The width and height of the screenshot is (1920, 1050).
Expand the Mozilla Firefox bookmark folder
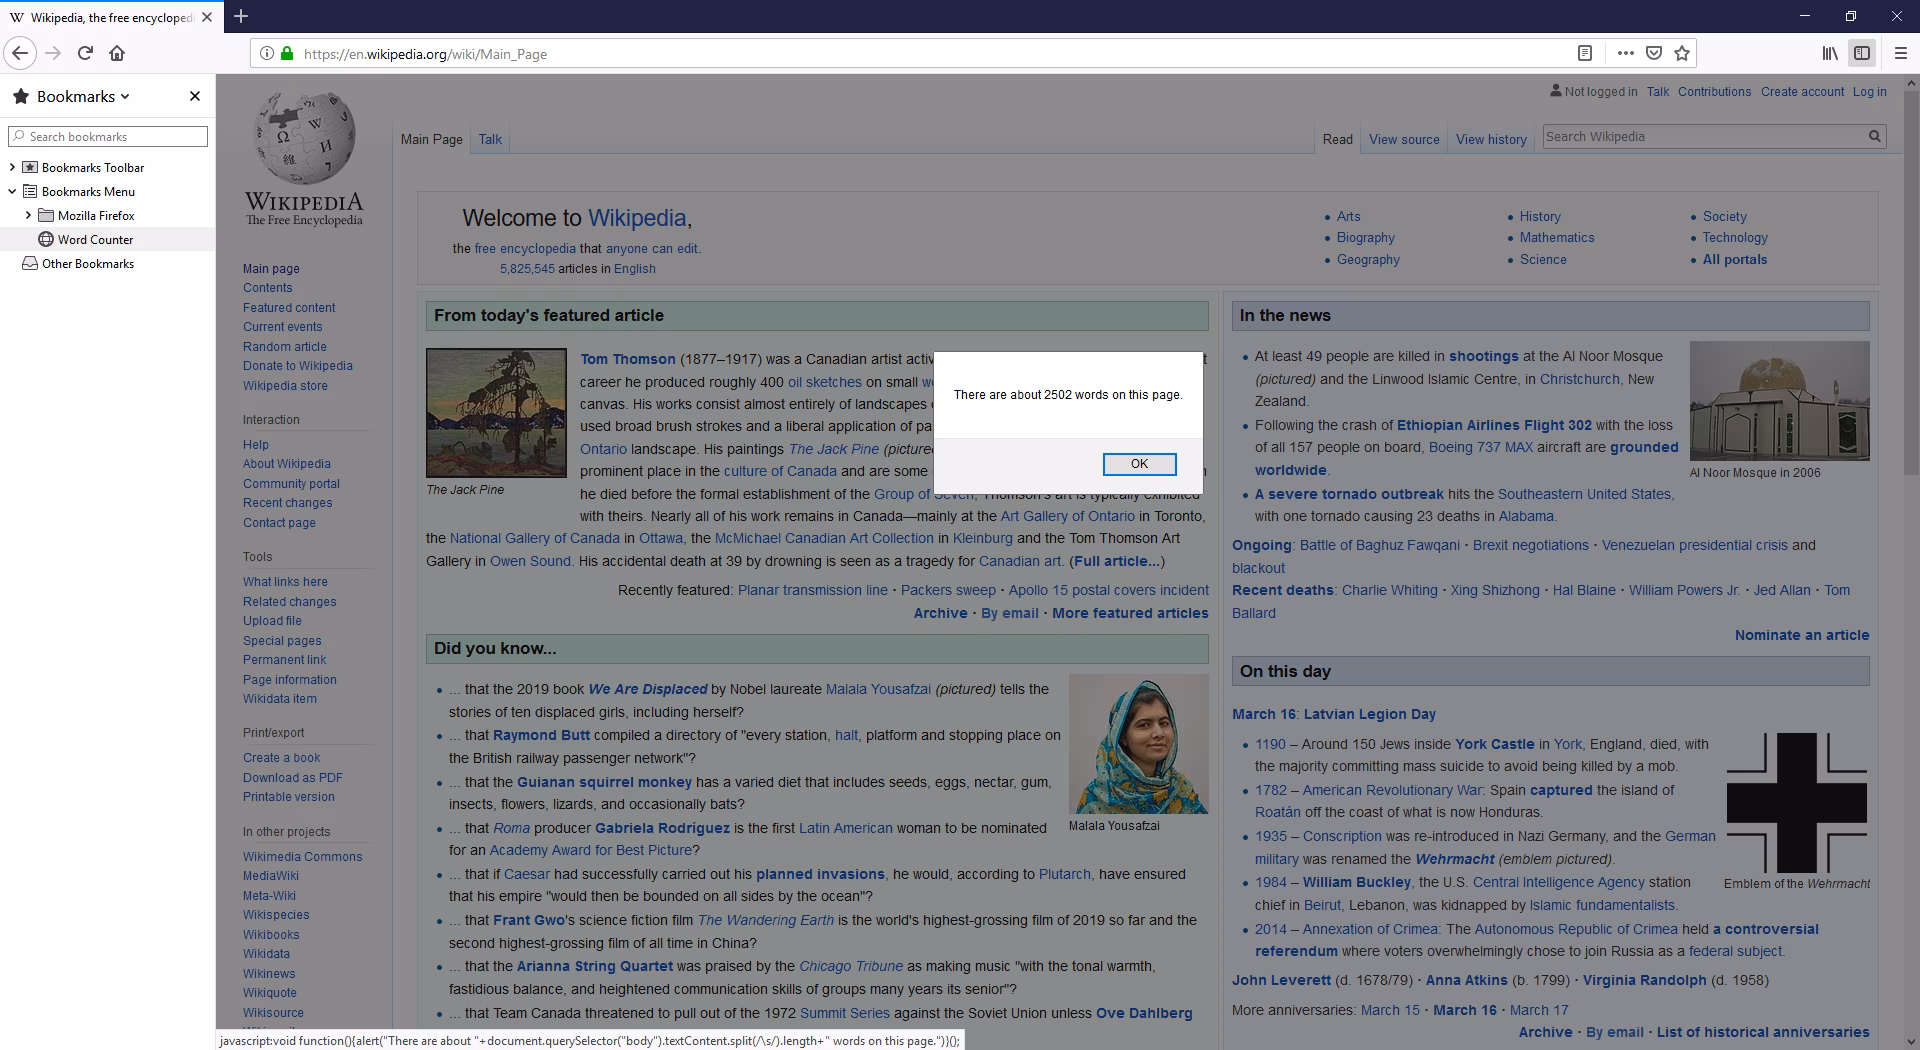click(28, 216)
